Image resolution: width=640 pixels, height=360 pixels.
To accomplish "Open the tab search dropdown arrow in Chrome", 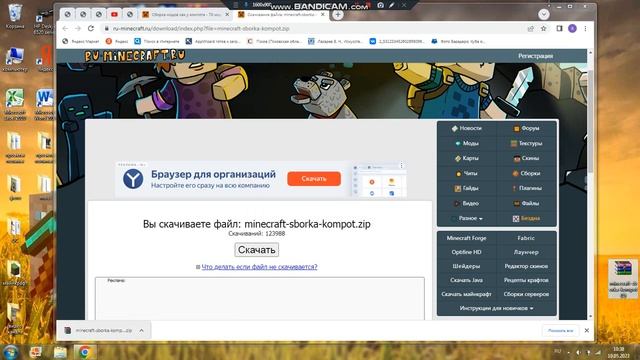I will coord(544,15).
